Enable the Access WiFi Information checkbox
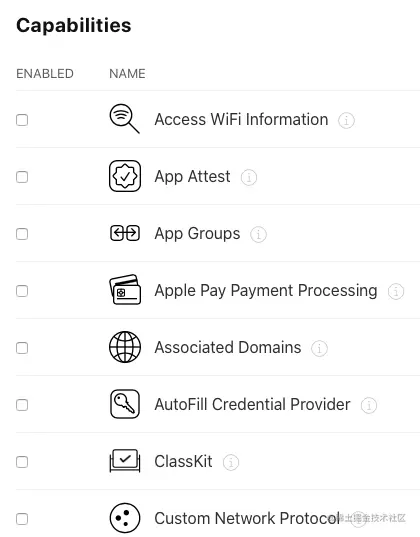Image resolution: width=420 pixels, height=537 pixels. click(22, 120)
